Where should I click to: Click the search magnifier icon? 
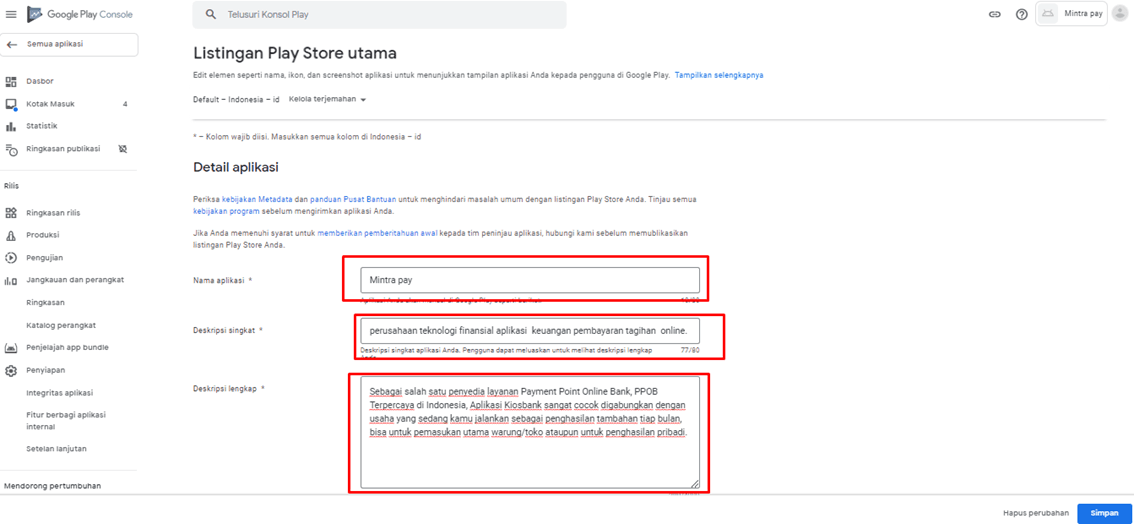[x=211, y=14]
